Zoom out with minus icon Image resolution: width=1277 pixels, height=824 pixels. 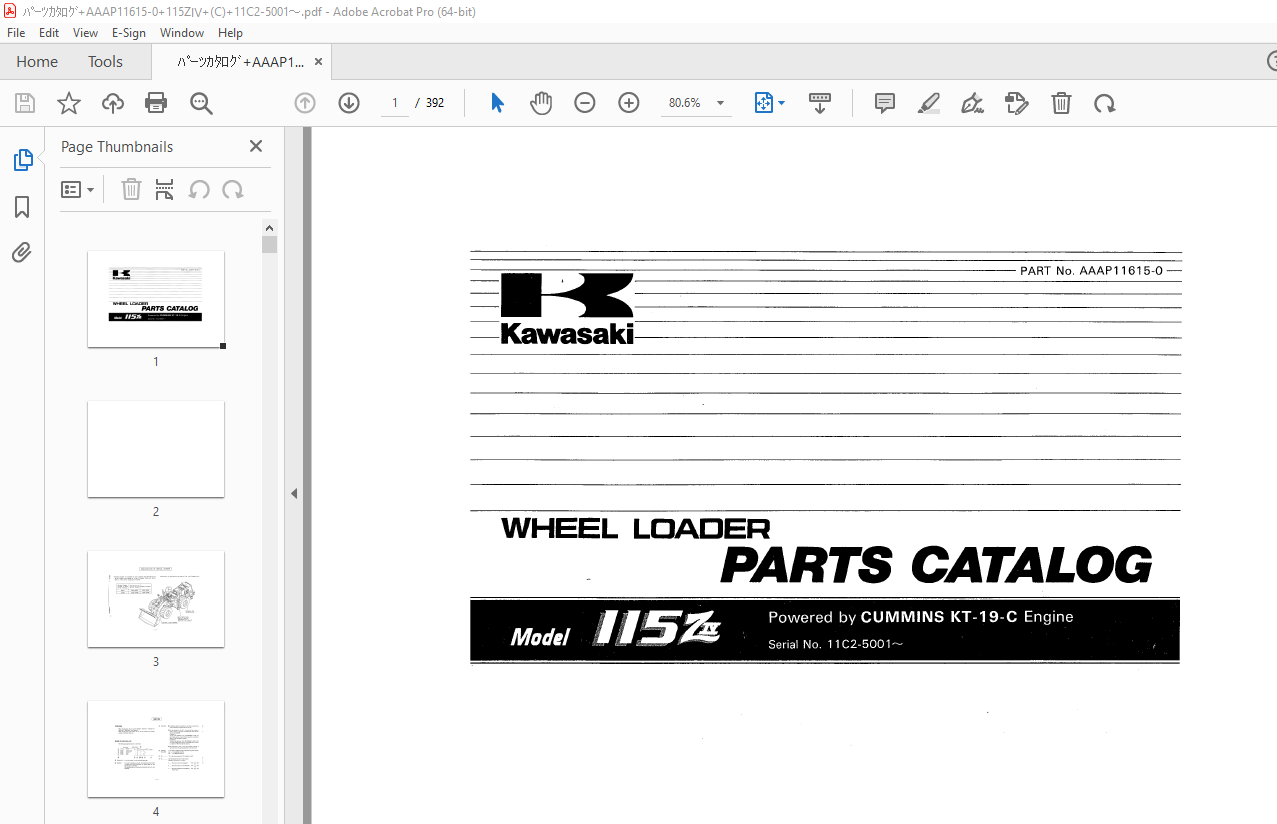(x=585, y=103)
